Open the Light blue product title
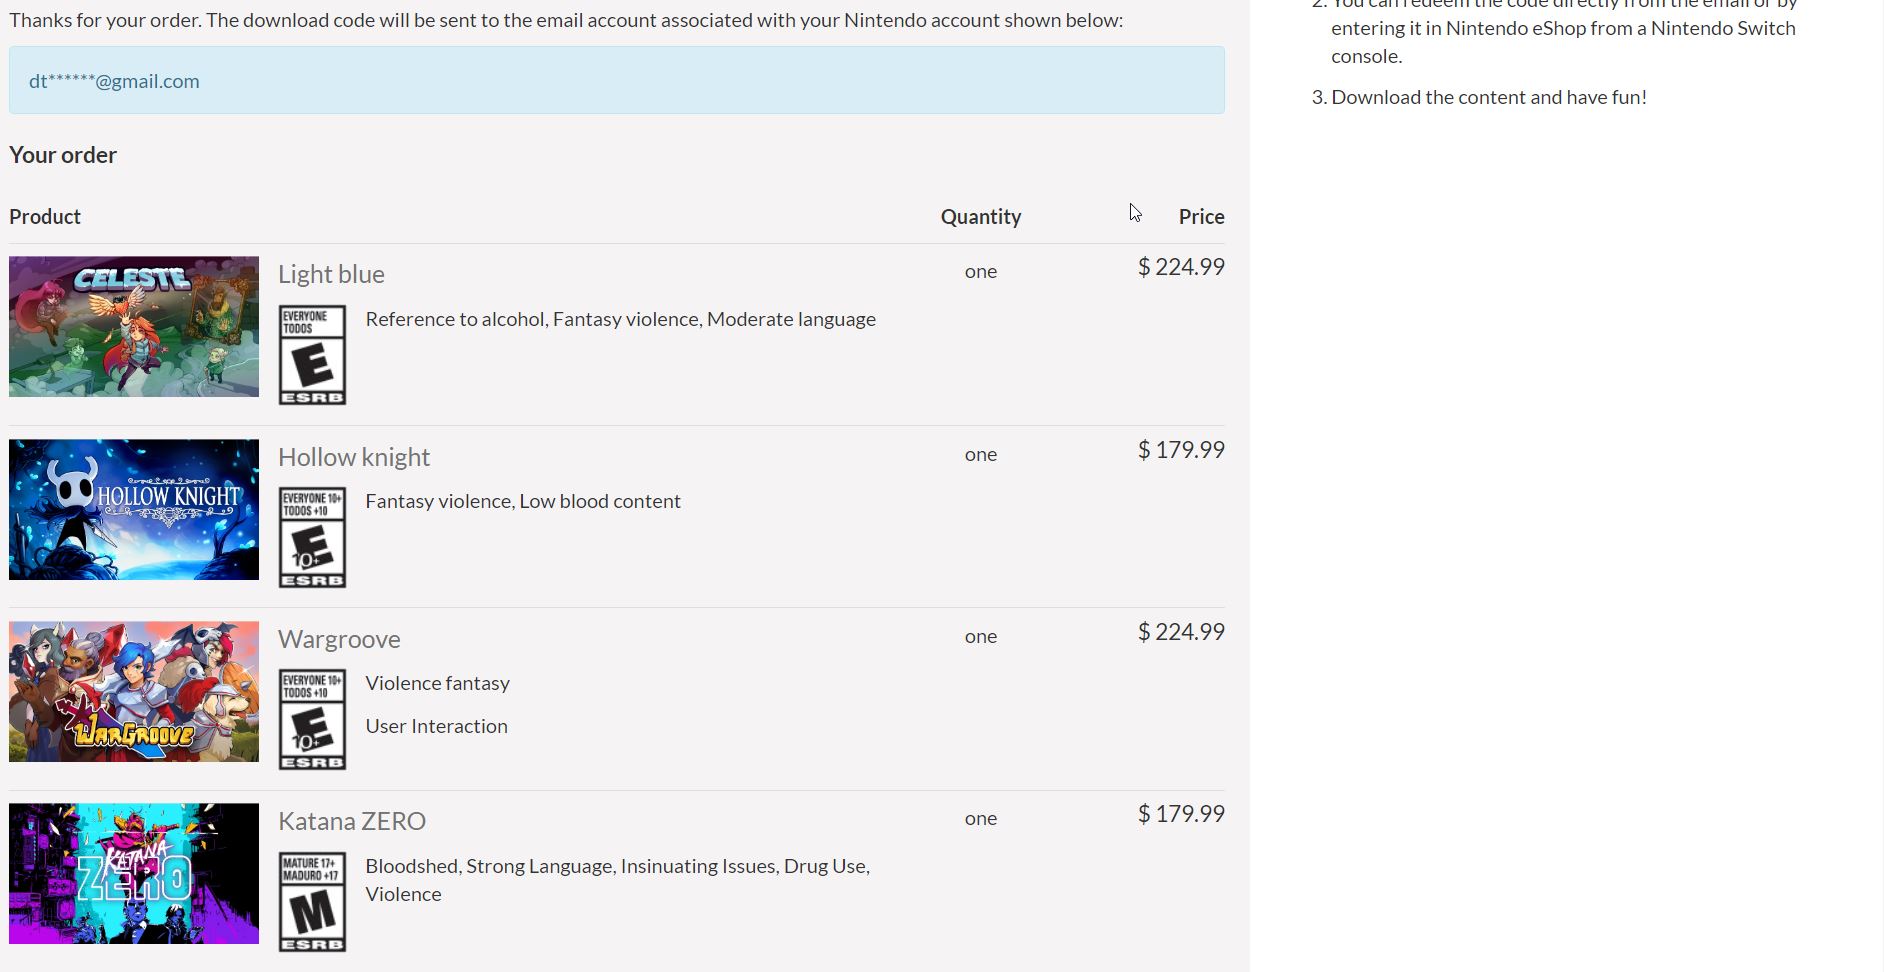The height and width of the screenshot is (972, 1884). click(x=331, y=274)
